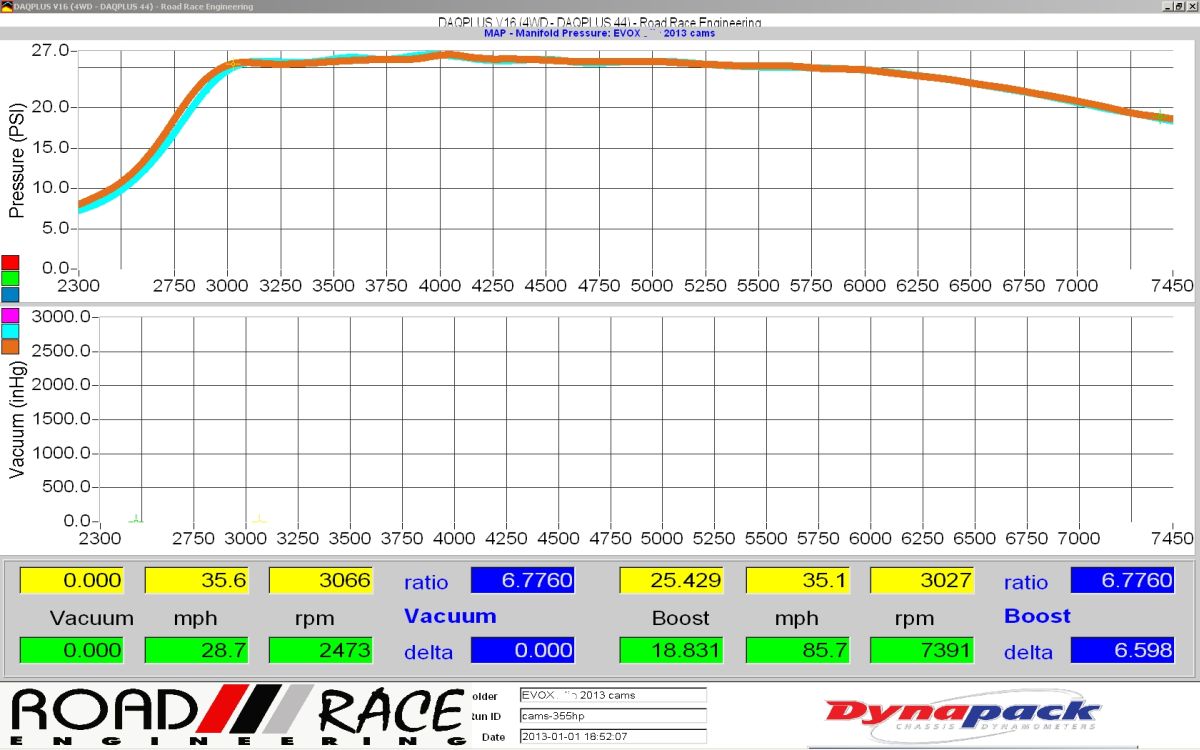1200x750 pixels.
Task: Click the Folder field showing EVOX 2013 cams
Action: pos(612,695)
